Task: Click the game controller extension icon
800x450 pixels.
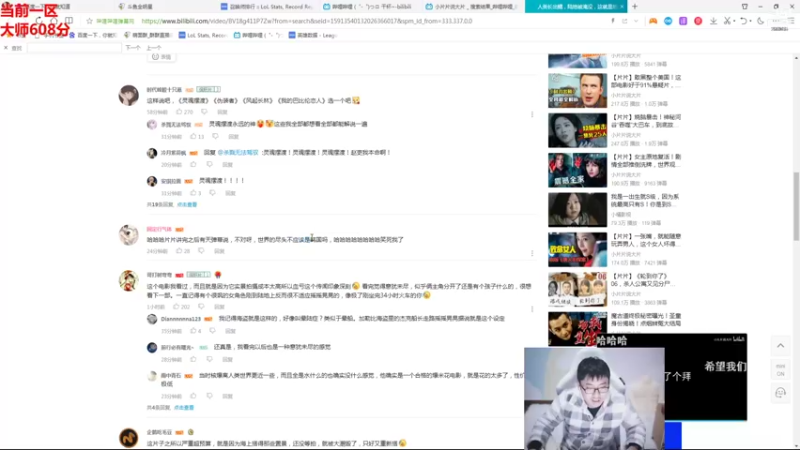Action: (x=653, y=21)
